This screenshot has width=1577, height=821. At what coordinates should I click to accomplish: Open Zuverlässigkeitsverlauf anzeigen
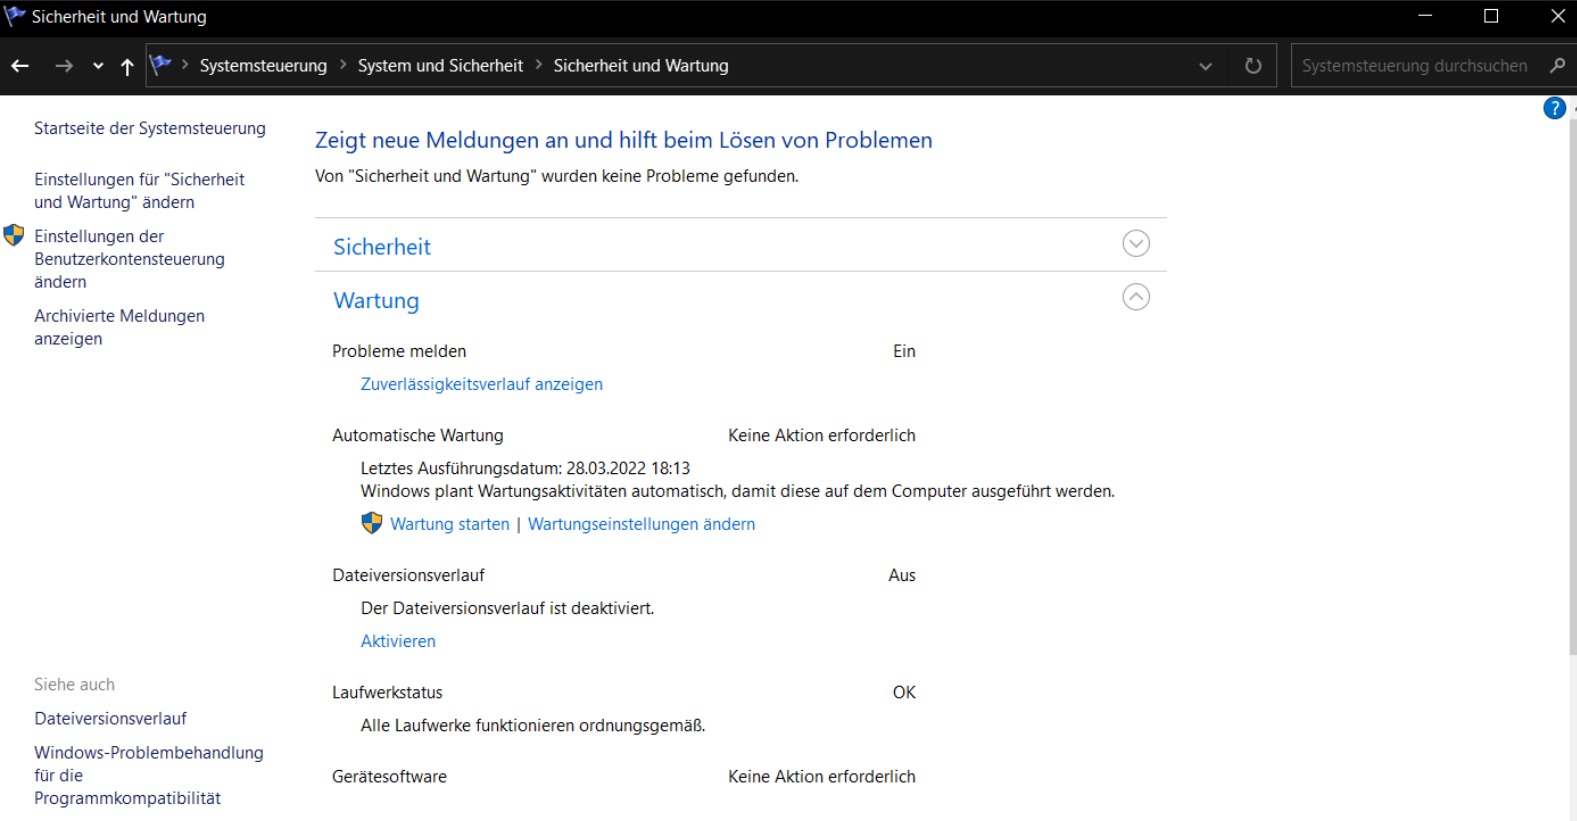pyautogui.click(x=481, y=384)
